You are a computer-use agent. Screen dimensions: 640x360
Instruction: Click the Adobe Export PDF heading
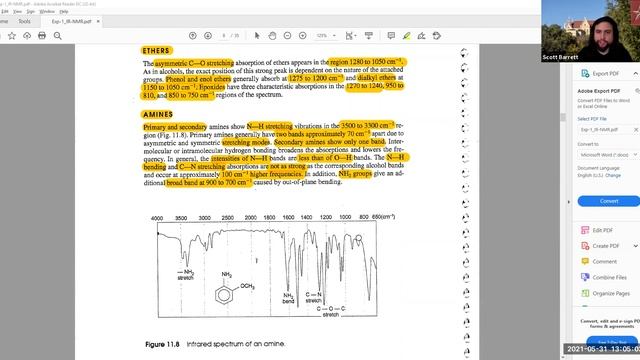click(x=598, y=91)
